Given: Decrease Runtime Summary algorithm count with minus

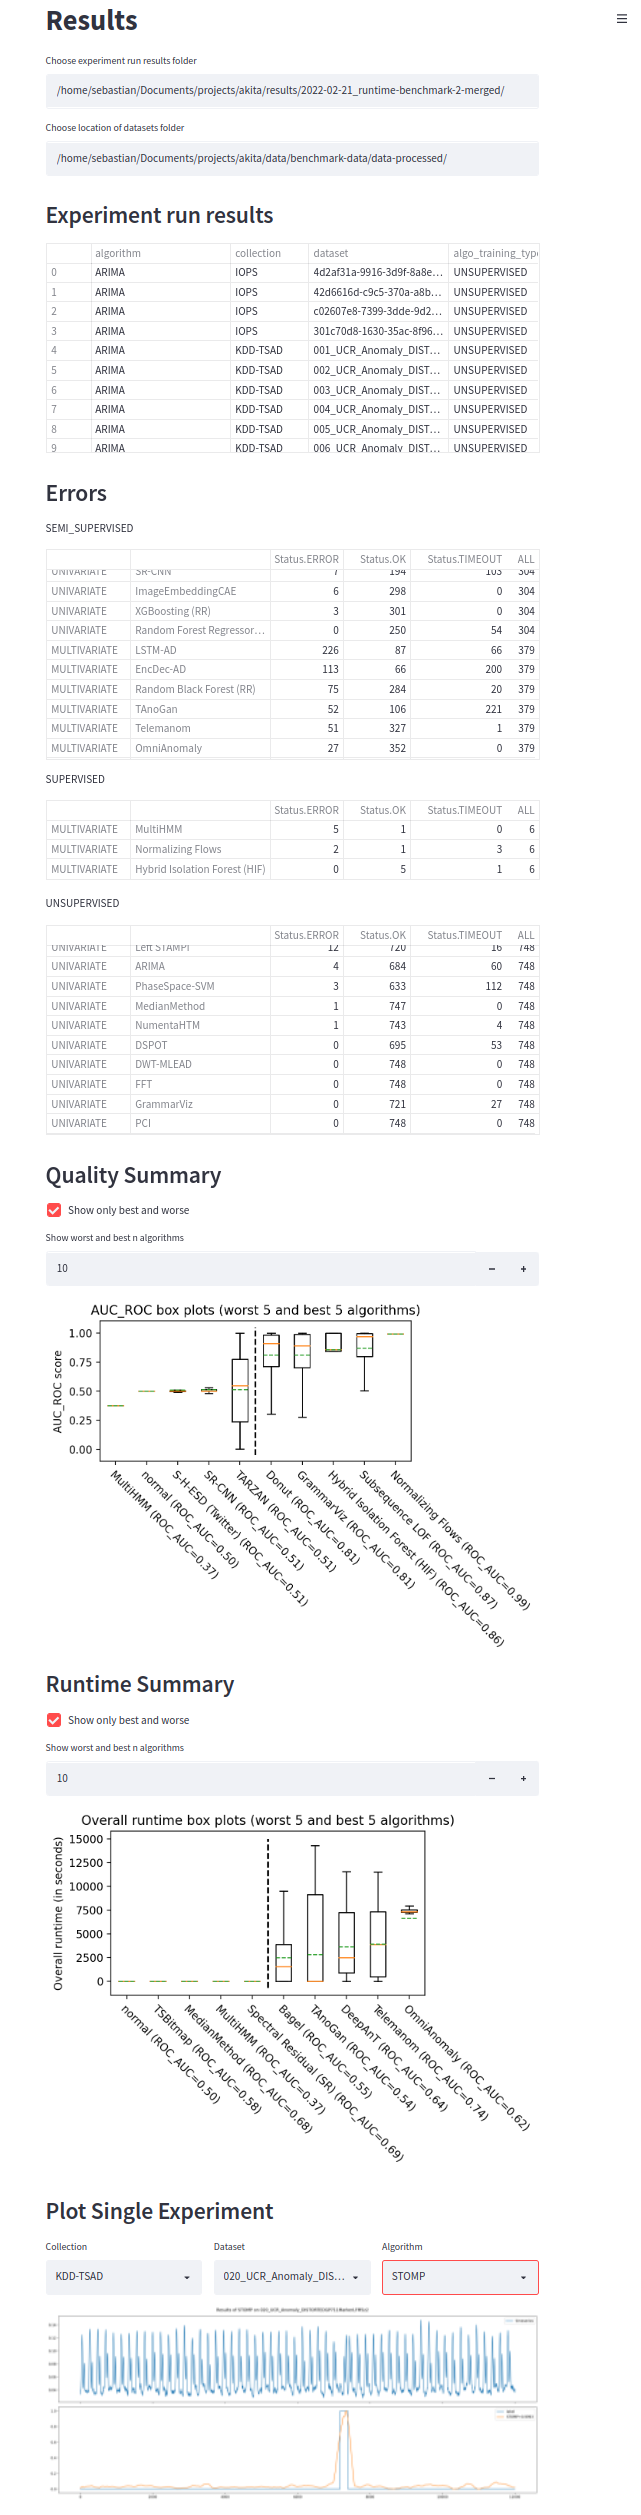Looking at the screenshot, I should (x=491, y=1779).
